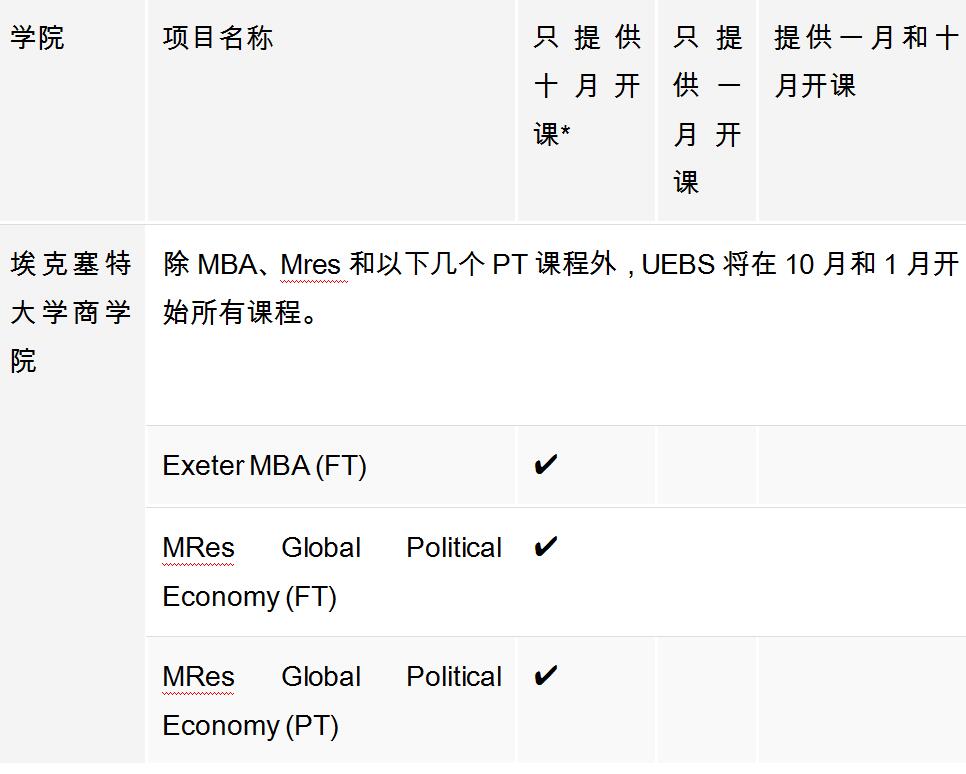
Task: Click the empty January-and-October cell in MRes (PT) row
Action: 862,700
